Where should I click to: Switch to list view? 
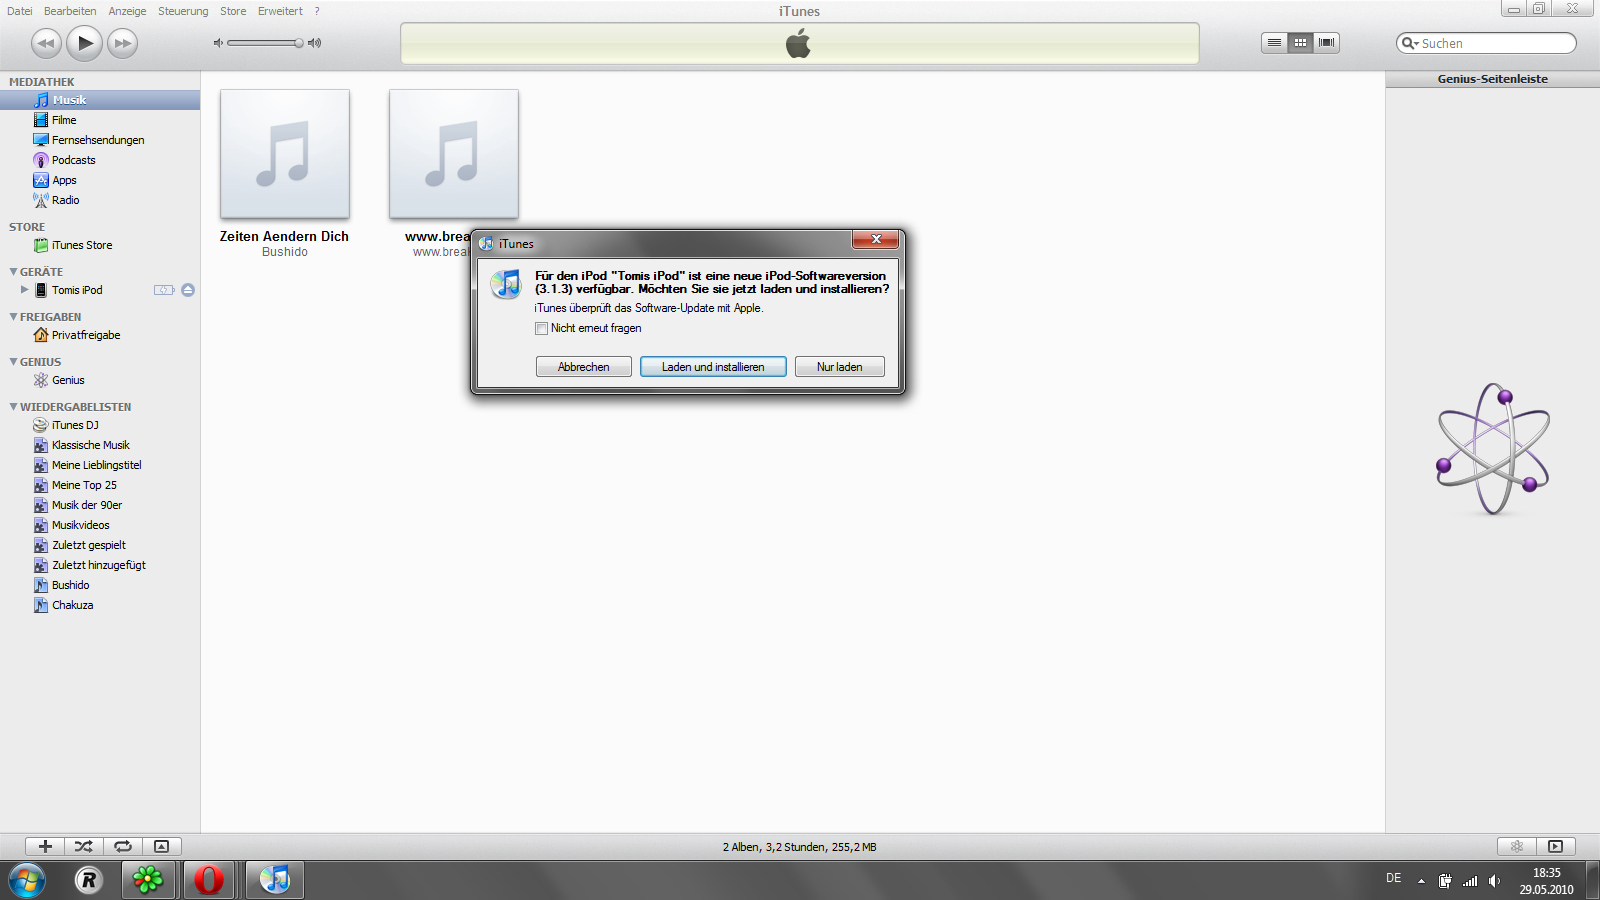tap(1274, 42)
